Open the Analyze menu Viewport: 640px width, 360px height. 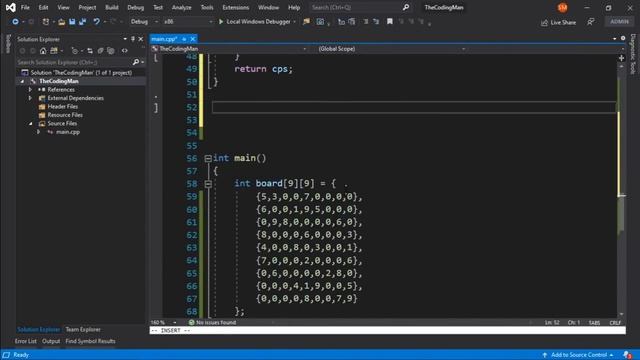tap(181, 7)
